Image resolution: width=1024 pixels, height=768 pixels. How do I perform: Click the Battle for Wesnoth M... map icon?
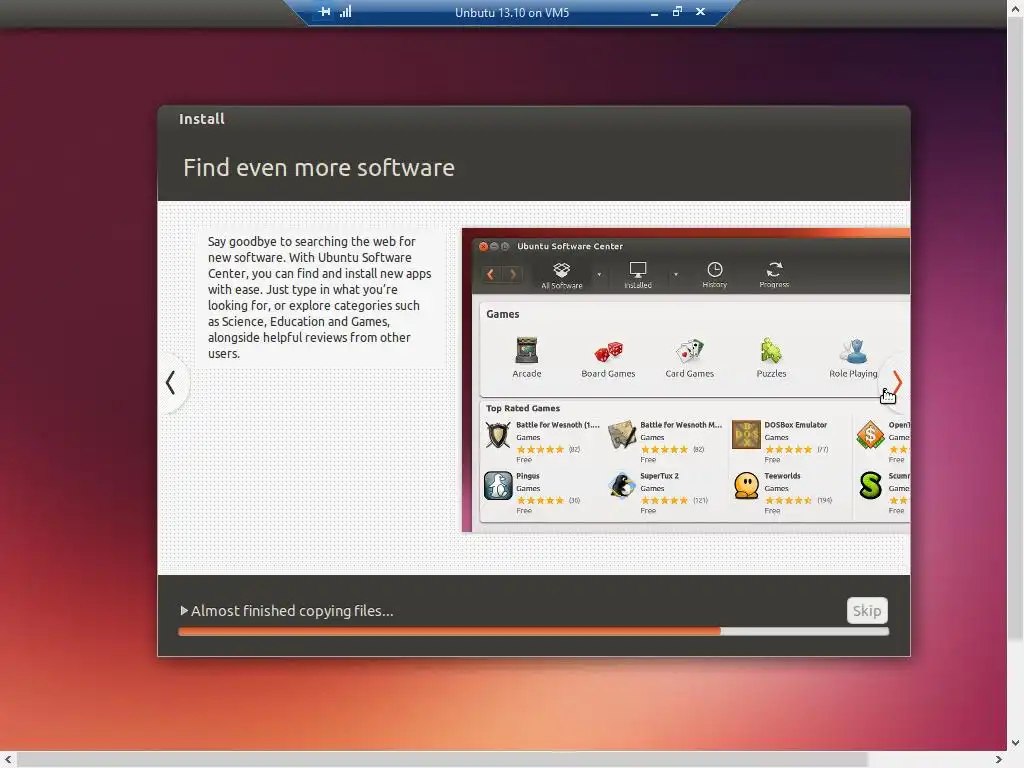[622, 435]
